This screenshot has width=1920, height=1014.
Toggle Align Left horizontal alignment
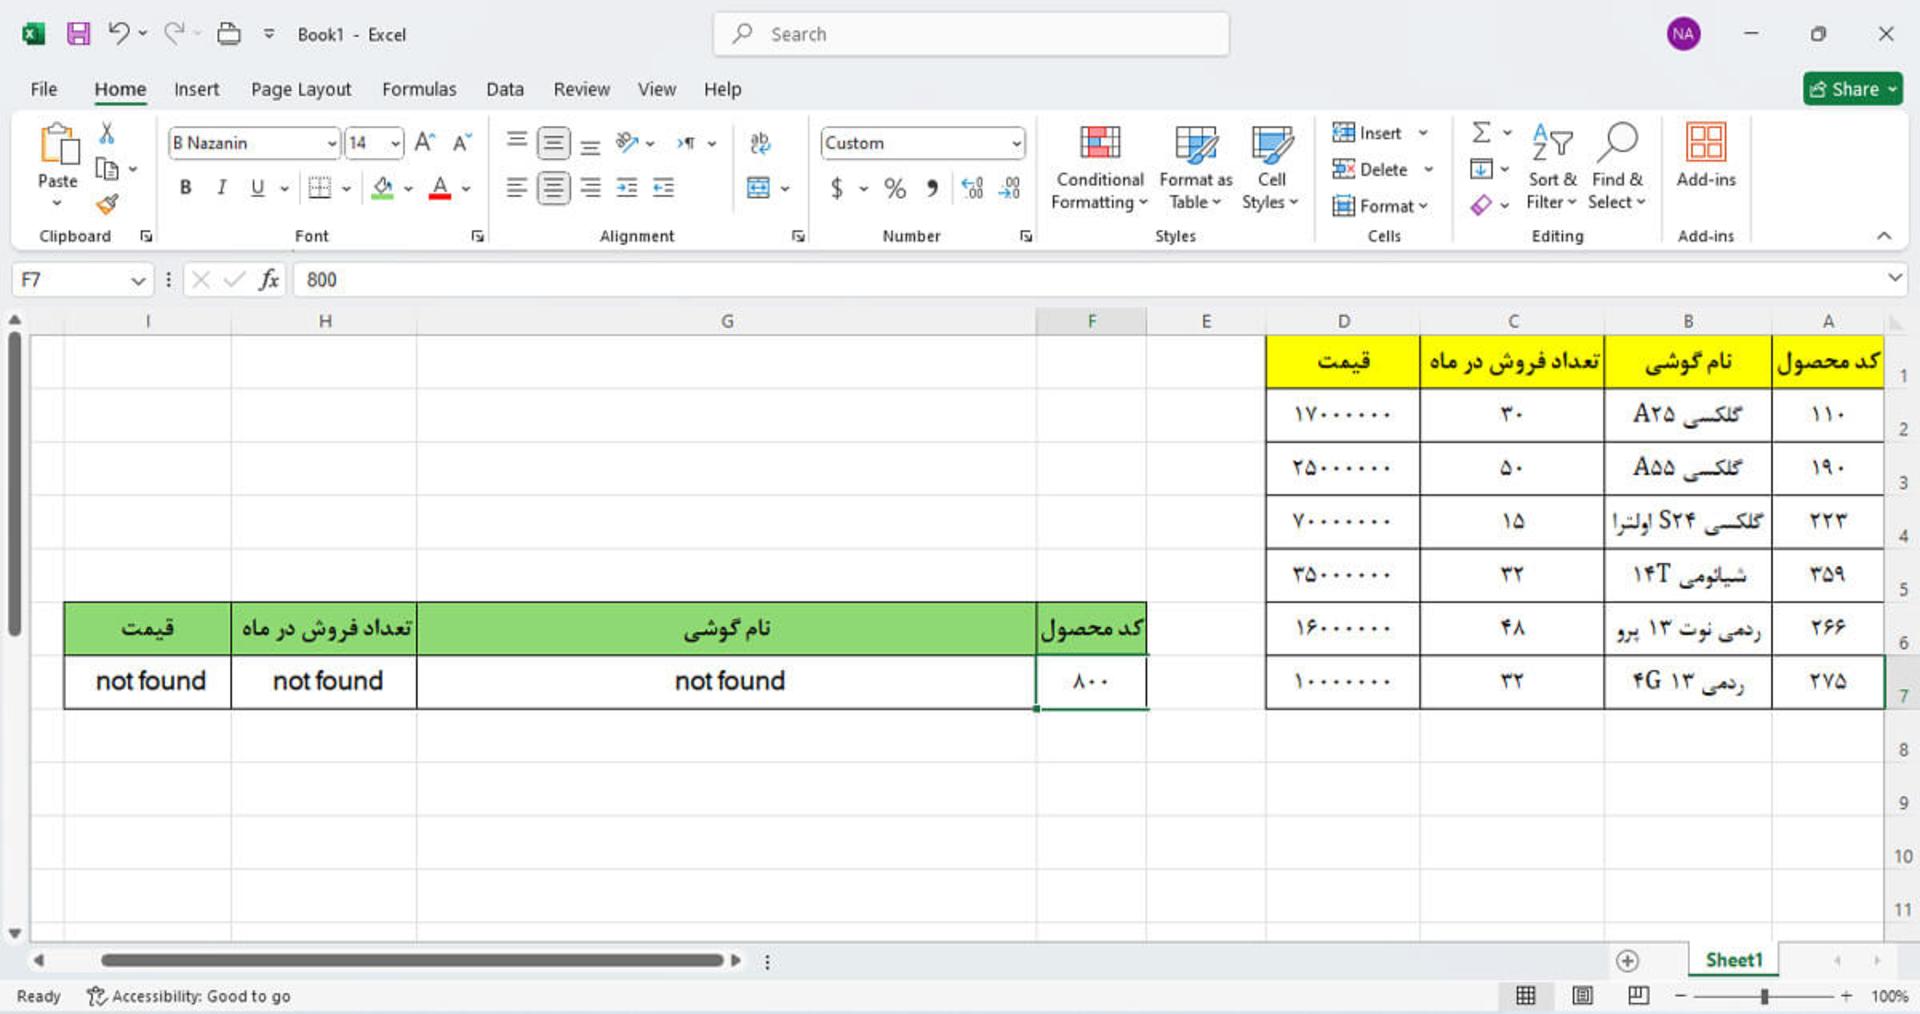click(516, 187)
